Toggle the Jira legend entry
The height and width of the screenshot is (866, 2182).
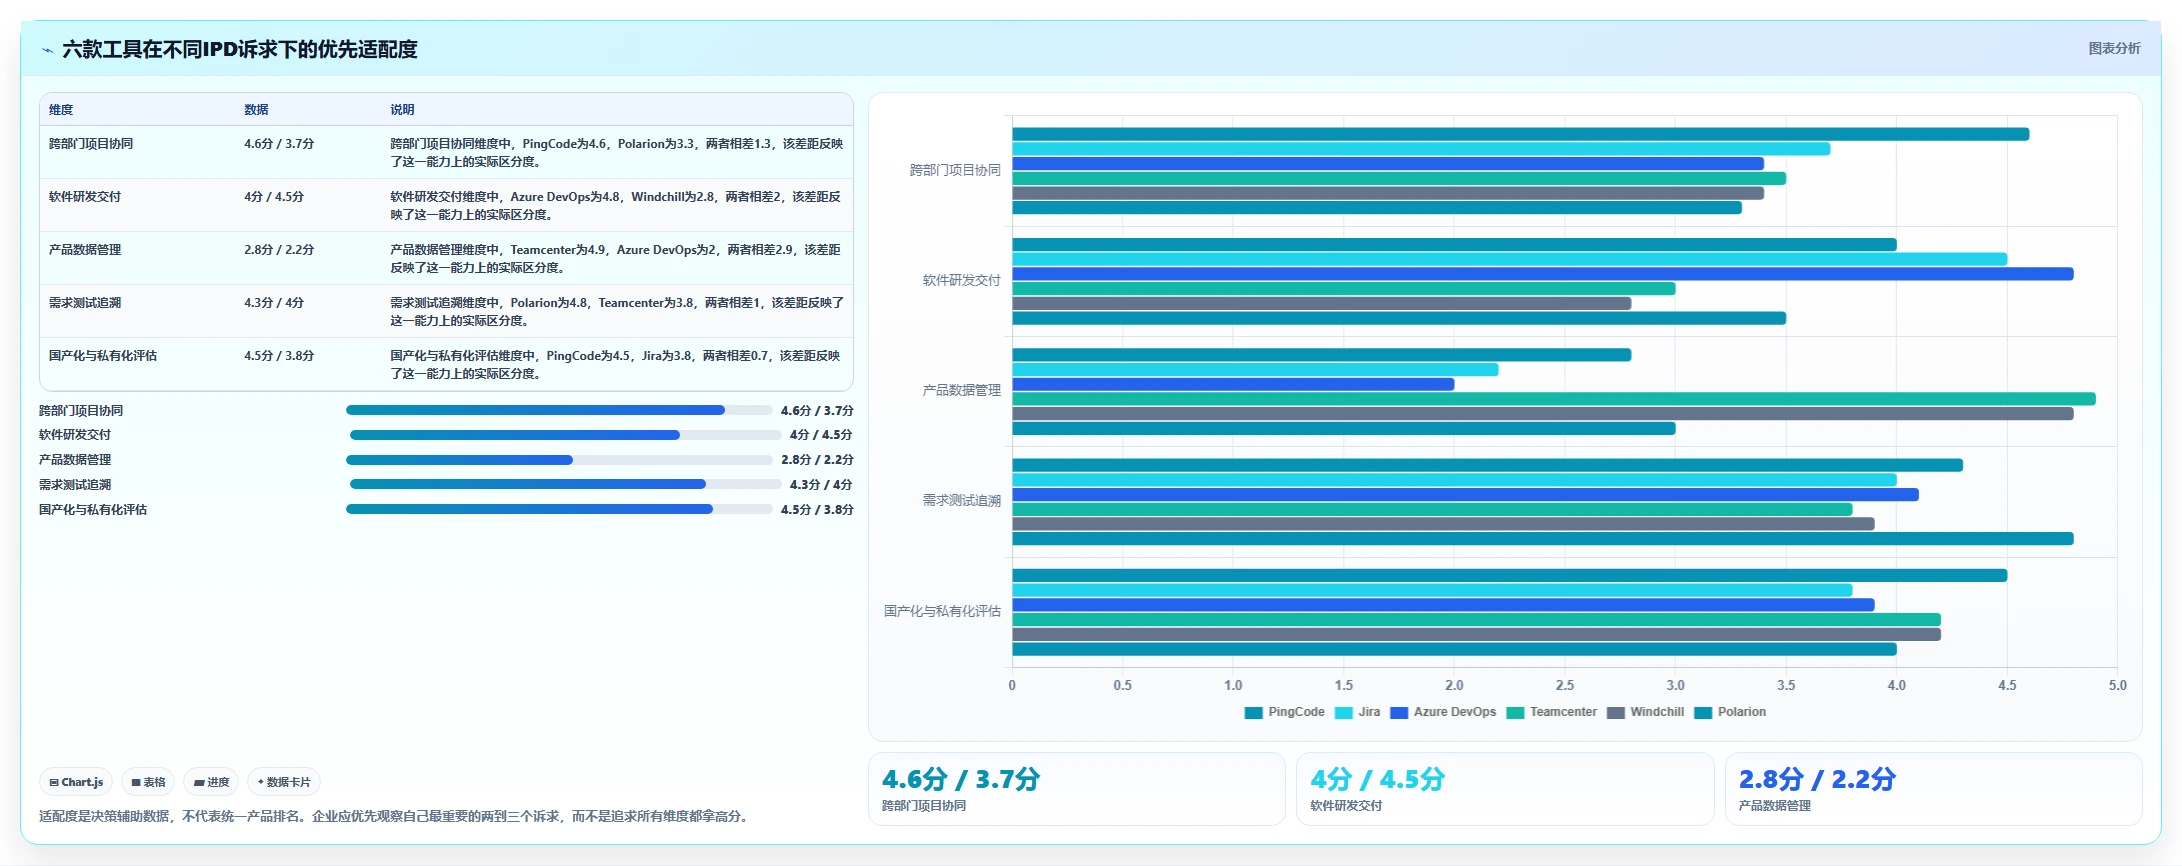click(x=1357, y=712)
